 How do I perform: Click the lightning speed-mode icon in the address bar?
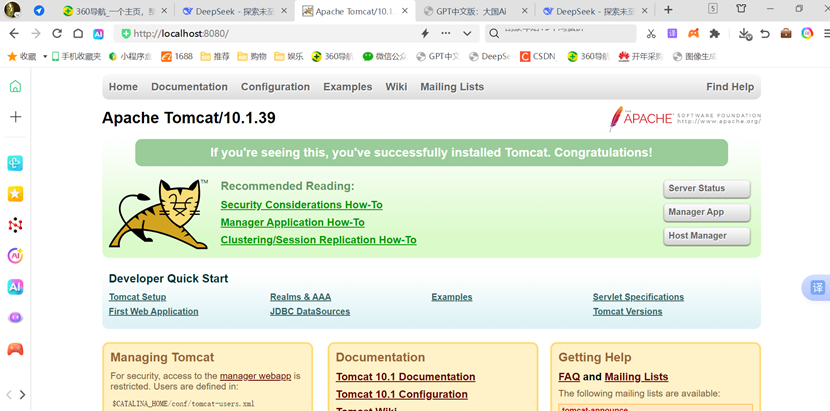[425, 33]
